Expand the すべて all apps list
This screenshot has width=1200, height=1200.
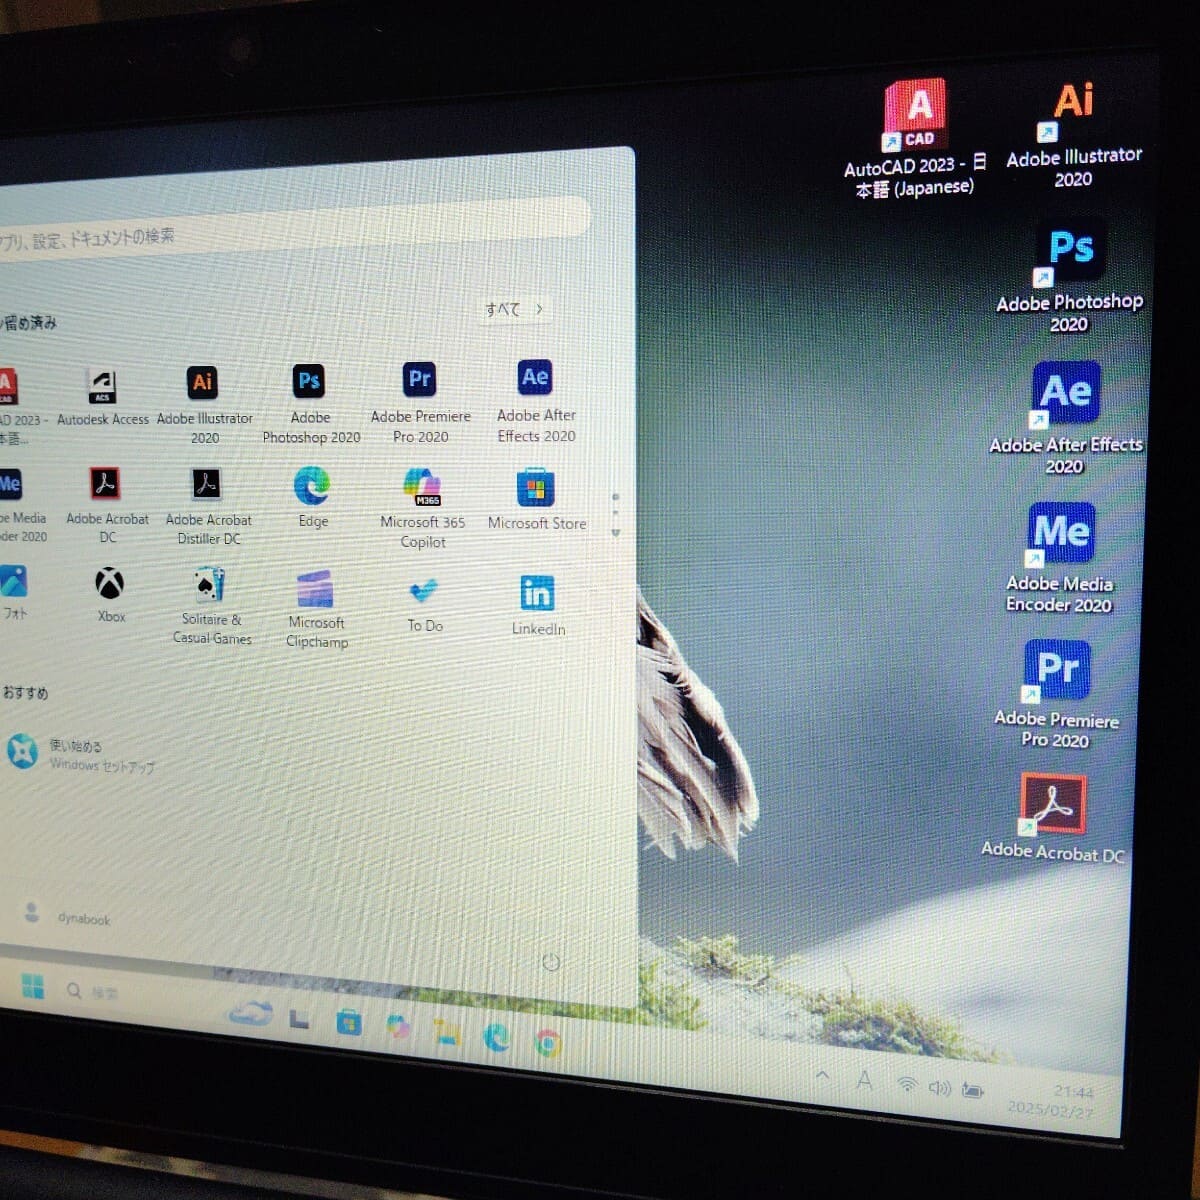(x=514, y=309)
